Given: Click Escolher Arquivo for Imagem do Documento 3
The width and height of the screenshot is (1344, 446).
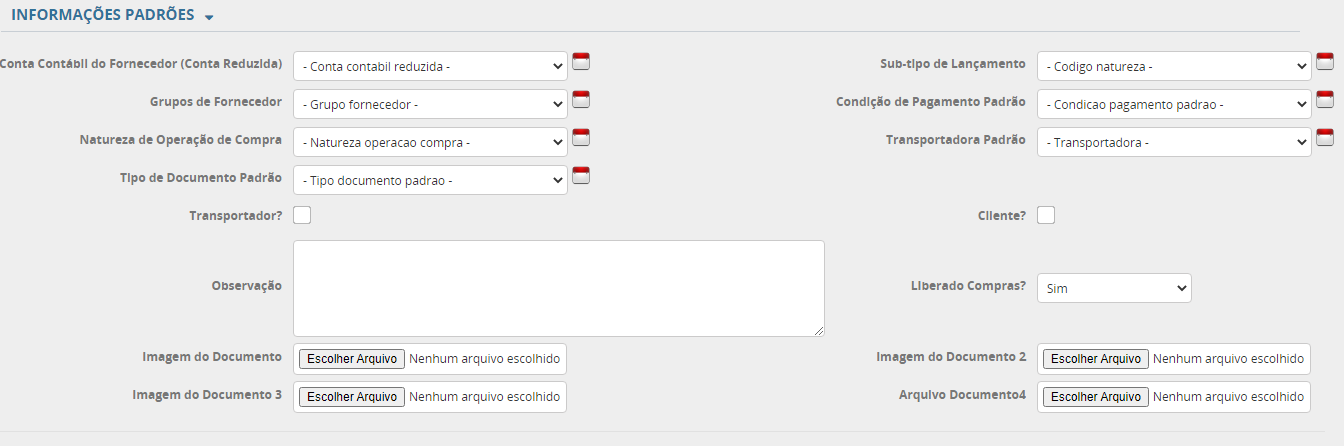Looking at the screenshot, I should (352, 397).
